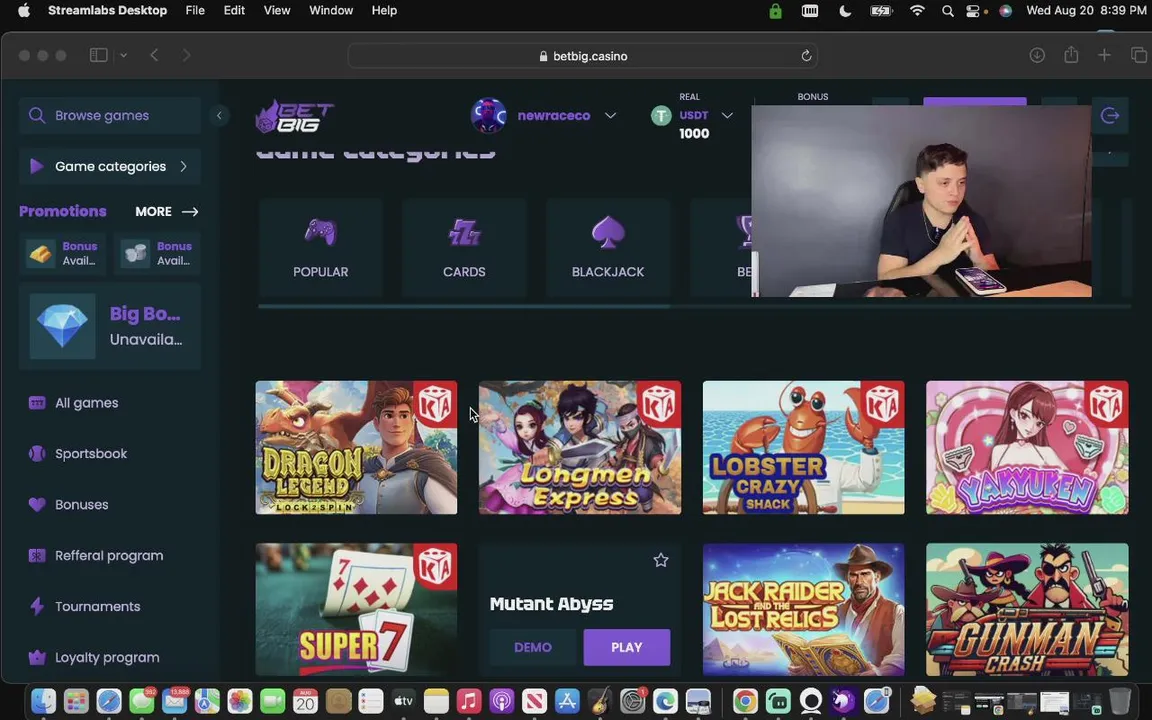Open Jack Raider and the Lost Relics
Screen dimensions: 1152x720
pos(804,610)
